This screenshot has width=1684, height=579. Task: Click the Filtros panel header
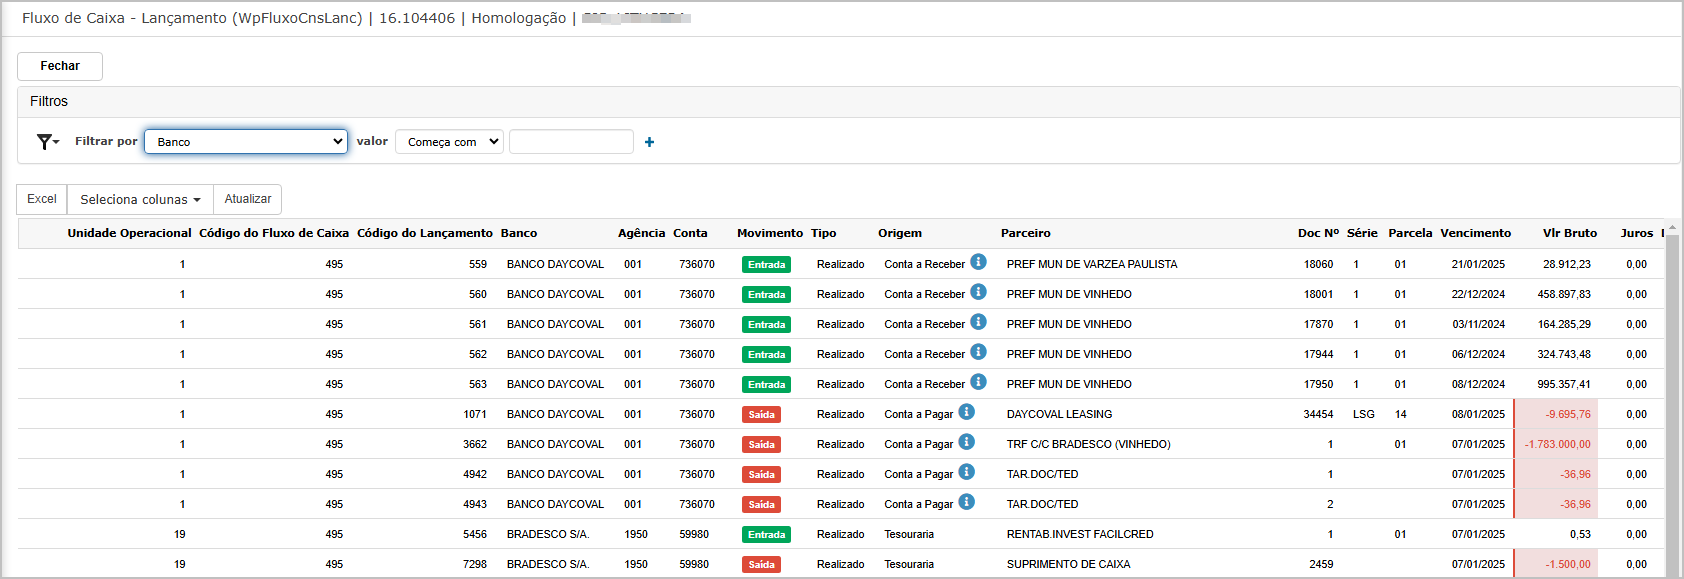pyautogui.click(x=848, y=102)
